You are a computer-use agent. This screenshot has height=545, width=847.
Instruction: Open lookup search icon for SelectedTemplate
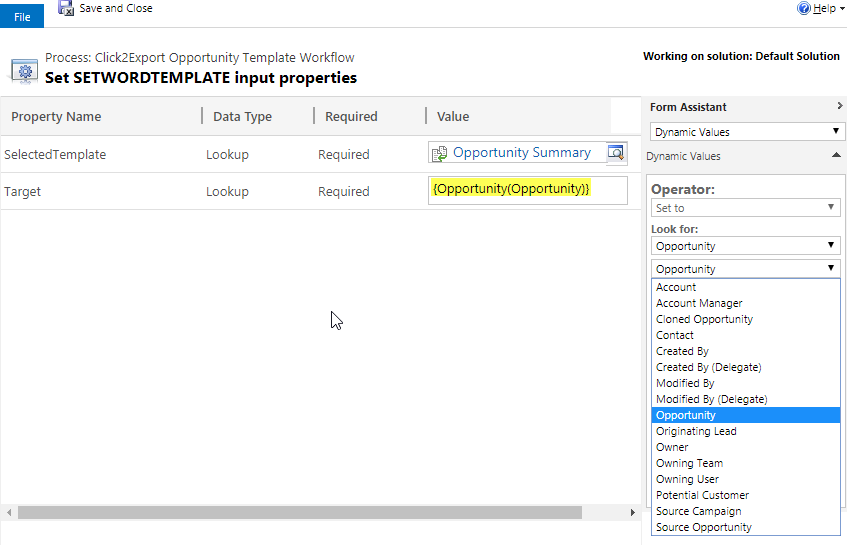tap(616, 153)
